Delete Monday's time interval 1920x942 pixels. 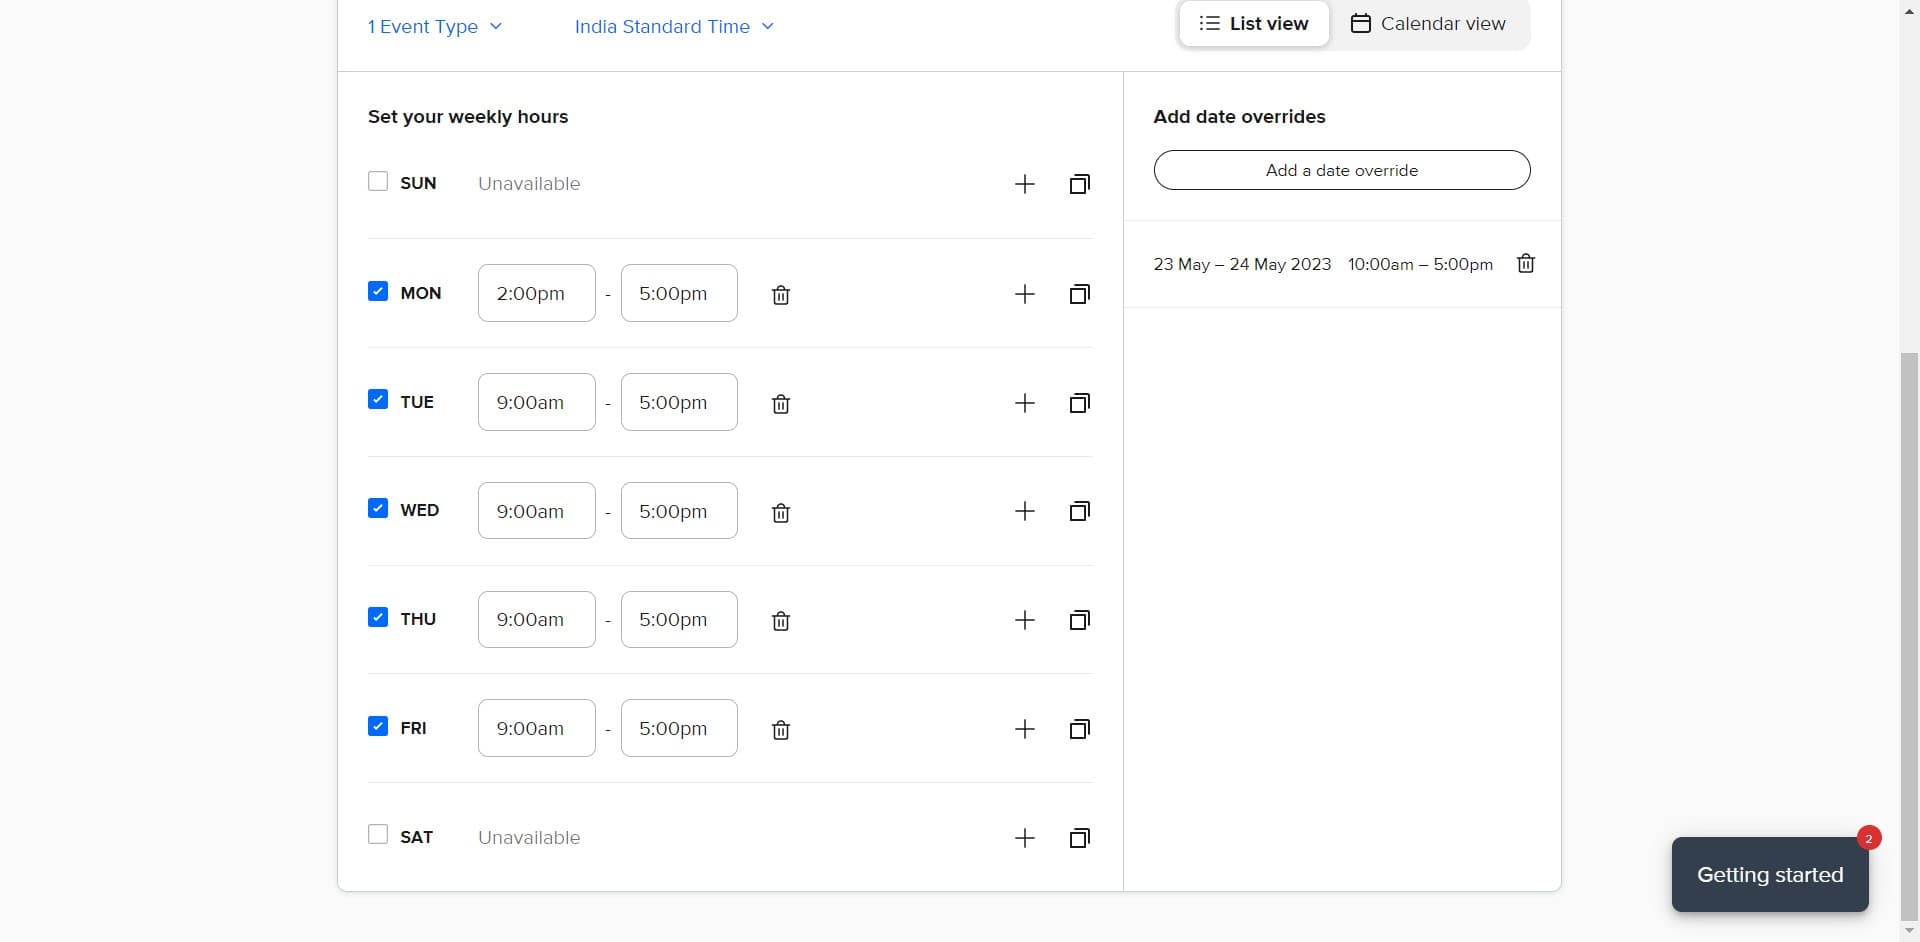[x=780, y=294]
